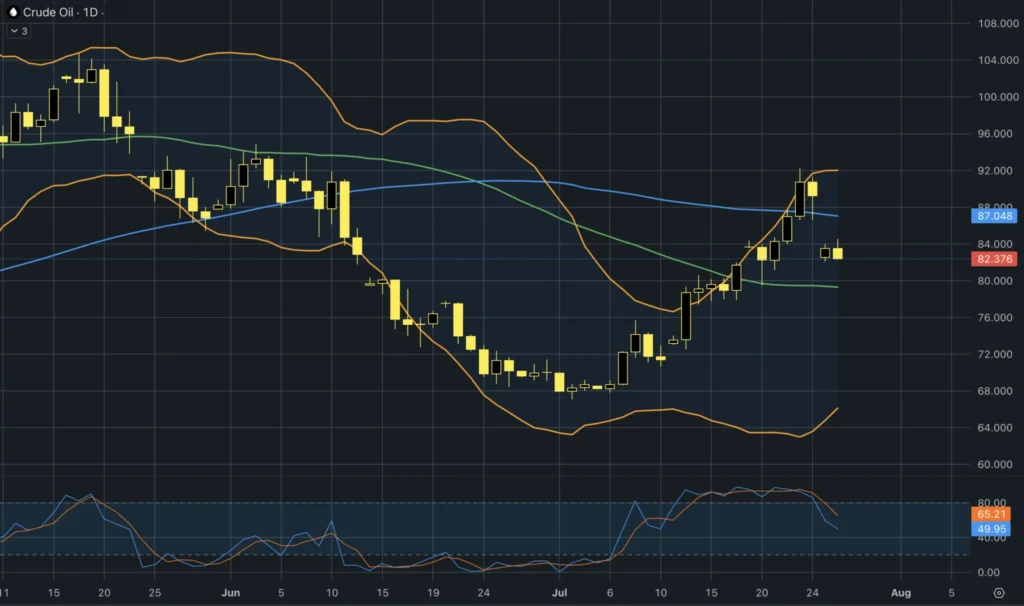Select the 1D interval label
Screen dimensions: 1024x606
click(x=90, y=12)
